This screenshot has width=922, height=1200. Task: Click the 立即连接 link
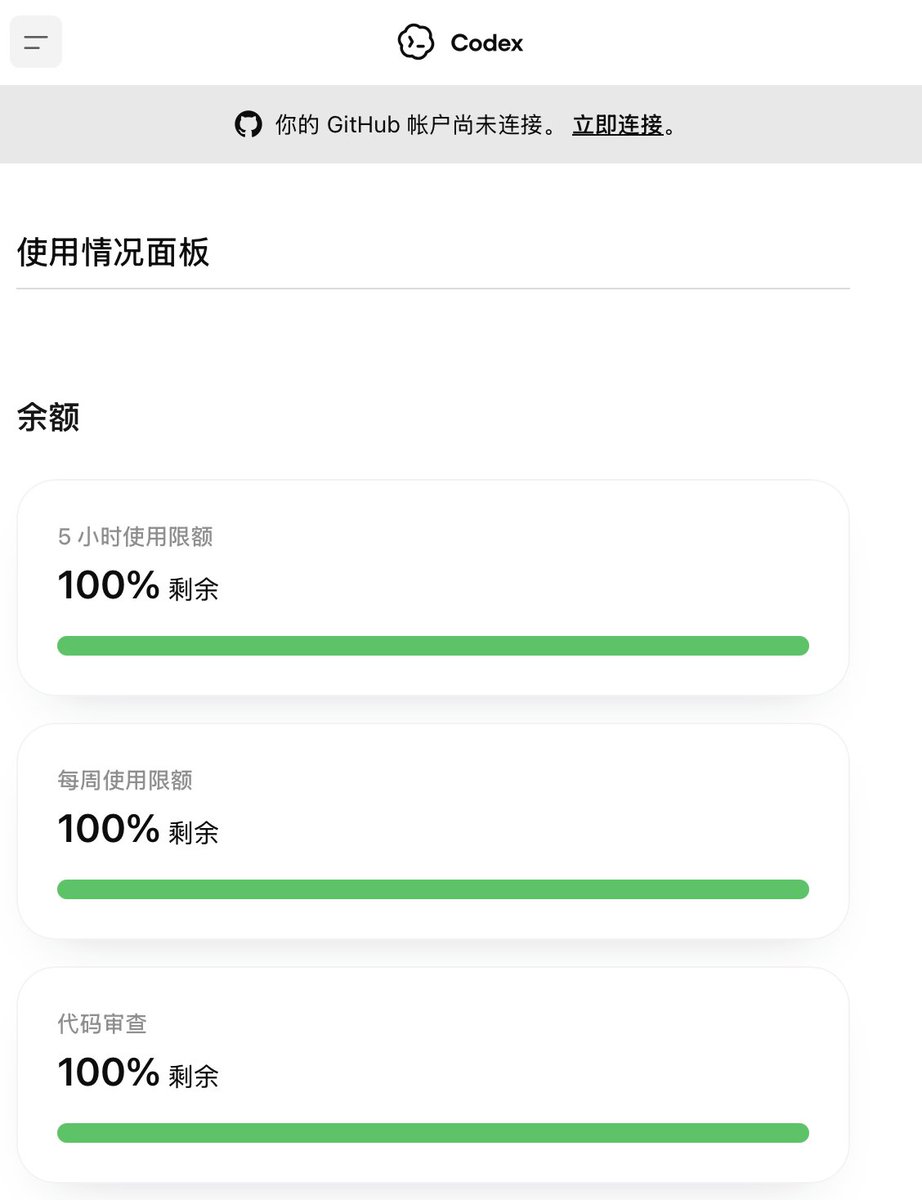click(x=617, y=125)
